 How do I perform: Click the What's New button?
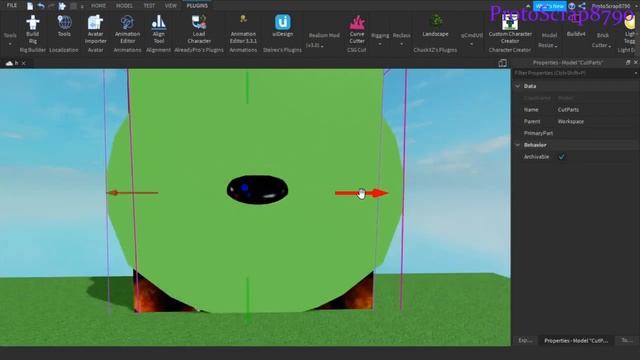coord(549,6)
